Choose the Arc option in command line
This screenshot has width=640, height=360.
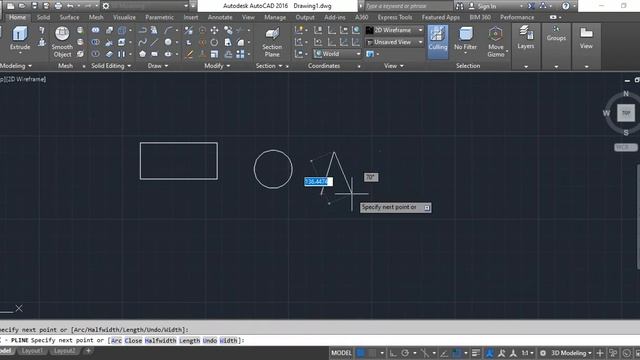[116, 340]
